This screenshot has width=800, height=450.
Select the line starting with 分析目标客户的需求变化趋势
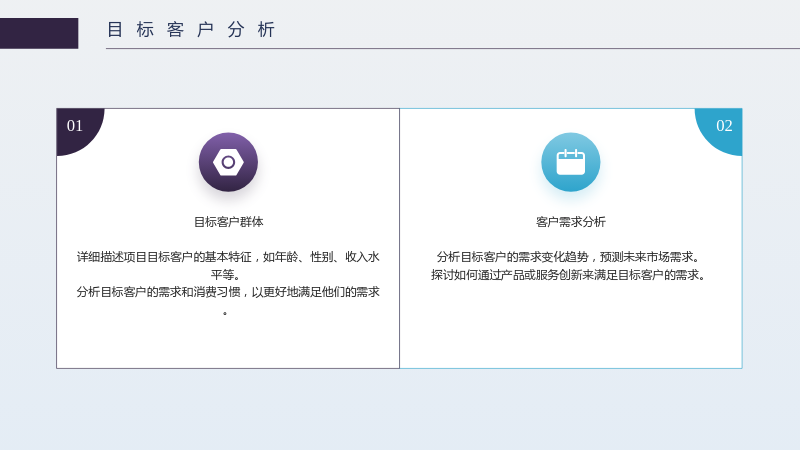pos(570,257)
